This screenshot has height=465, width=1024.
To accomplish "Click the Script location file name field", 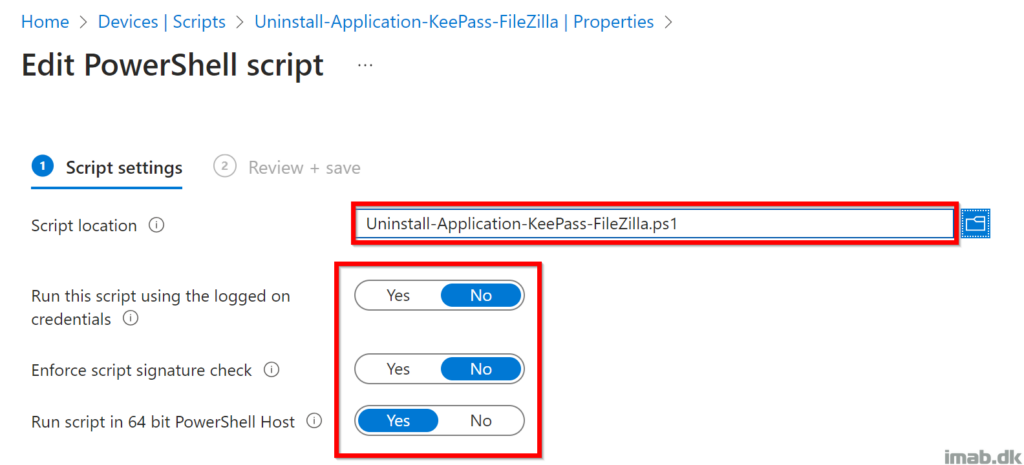I will pos(655,224).
